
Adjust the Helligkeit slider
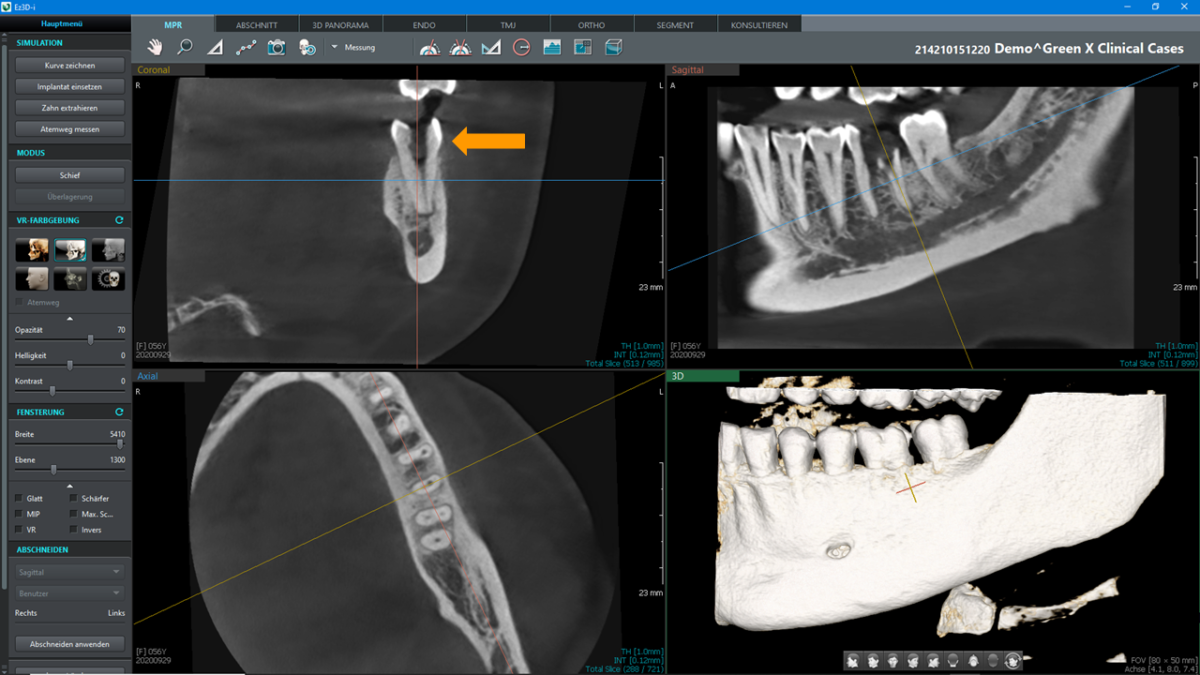click(70, 365)
